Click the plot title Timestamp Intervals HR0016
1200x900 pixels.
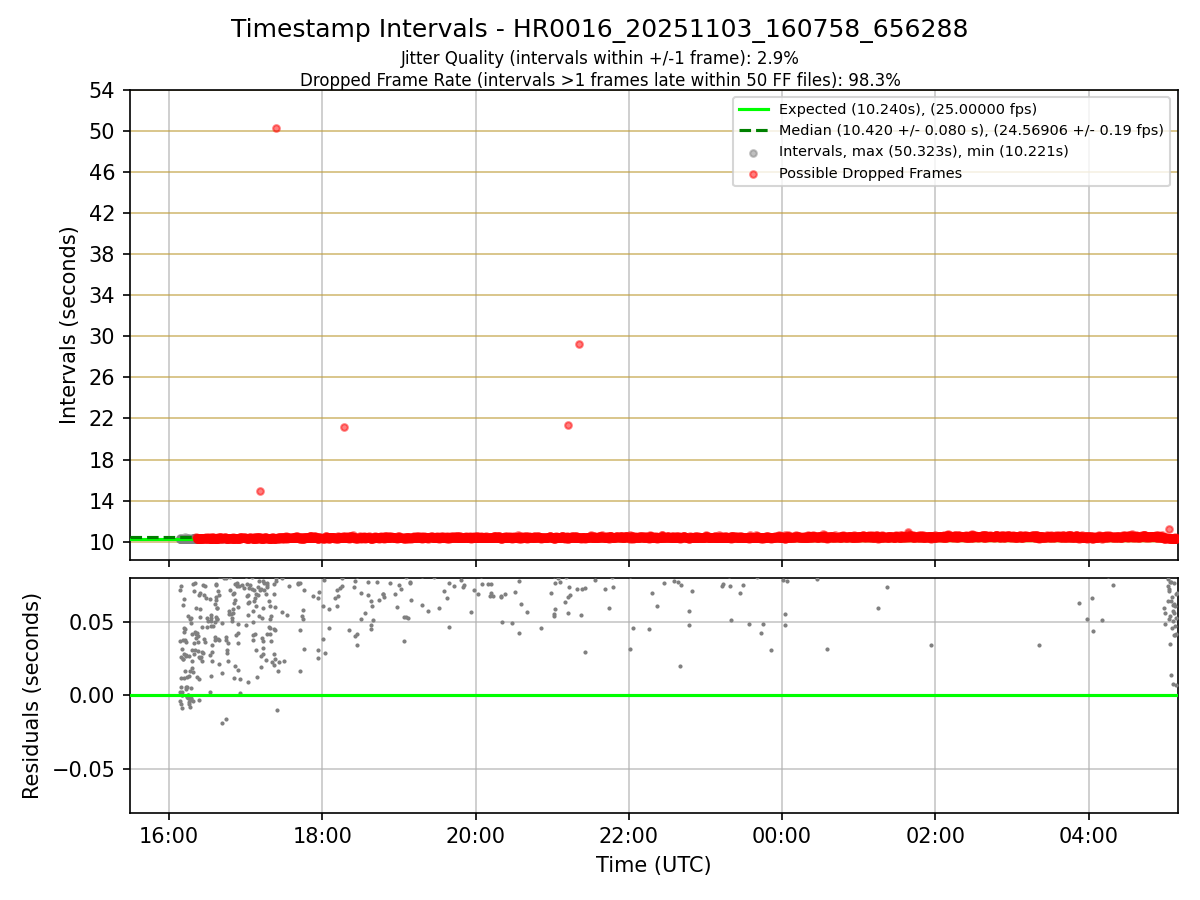coord(599,29)
